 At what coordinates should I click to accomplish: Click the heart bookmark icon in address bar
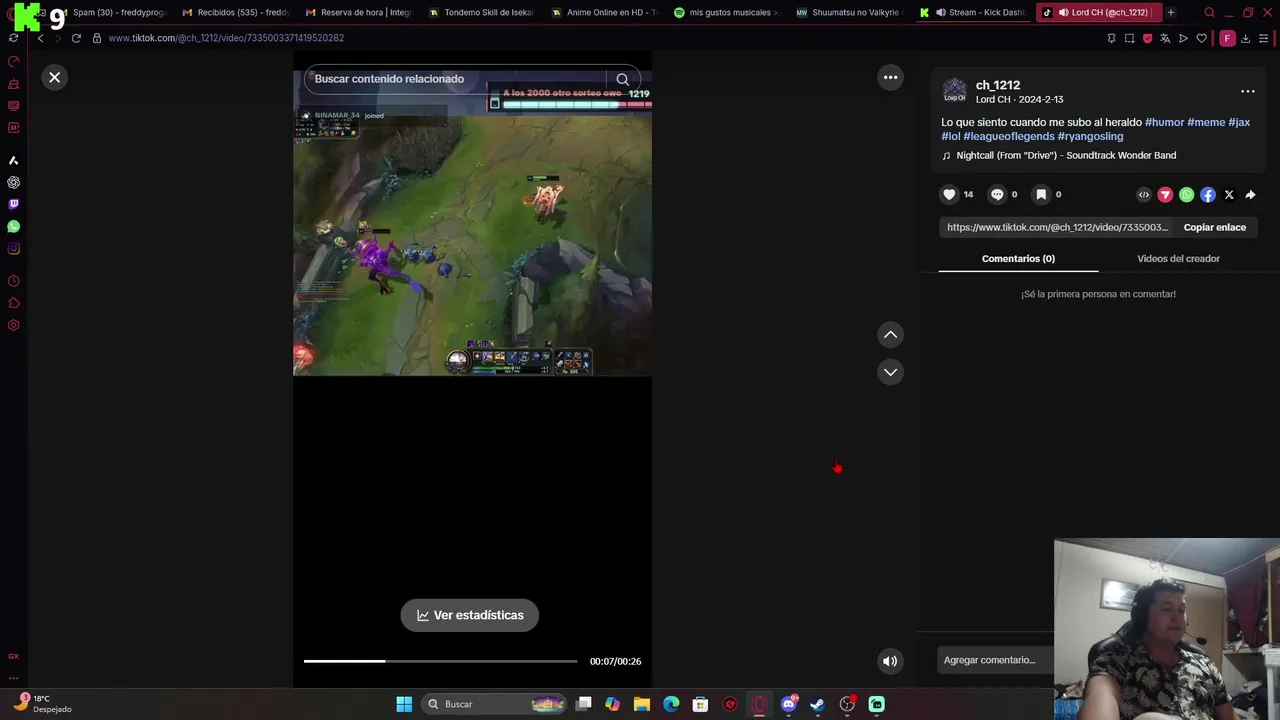coord(1201,38)
